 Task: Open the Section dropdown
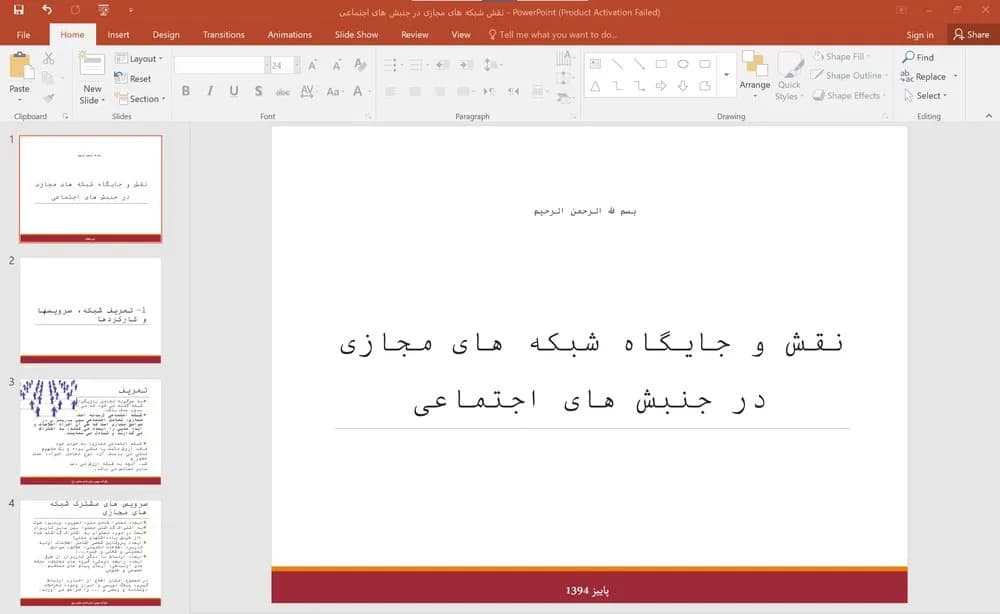click(x=140, y=99)
